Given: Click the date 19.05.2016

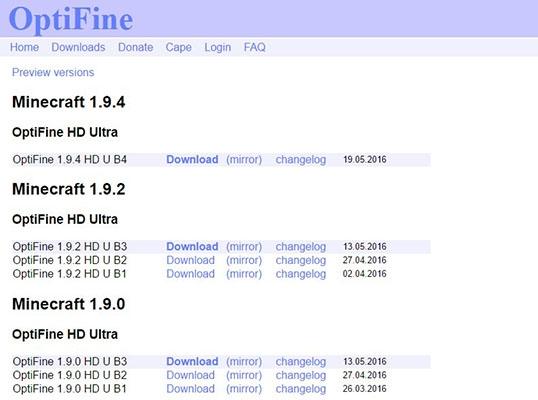Looking at the screenshot, I should click(365, 160).
